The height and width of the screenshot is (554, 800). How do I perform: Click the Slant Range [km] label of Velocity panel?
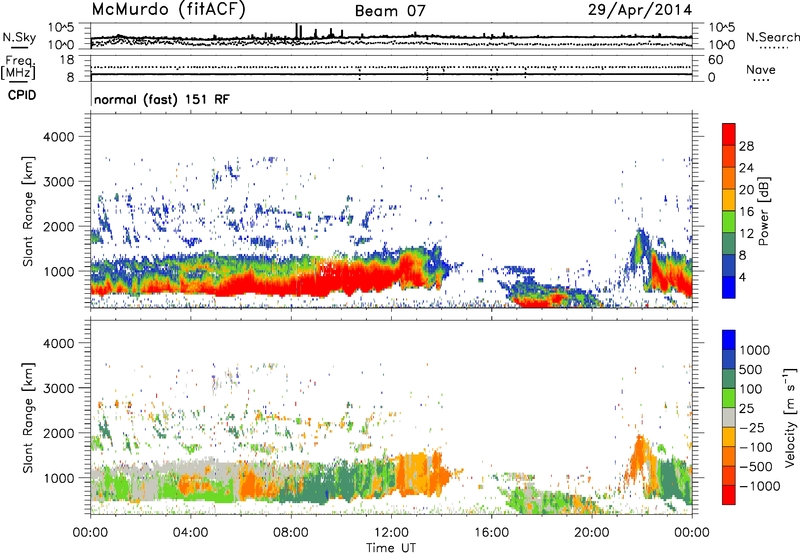(x=28, y=417)
